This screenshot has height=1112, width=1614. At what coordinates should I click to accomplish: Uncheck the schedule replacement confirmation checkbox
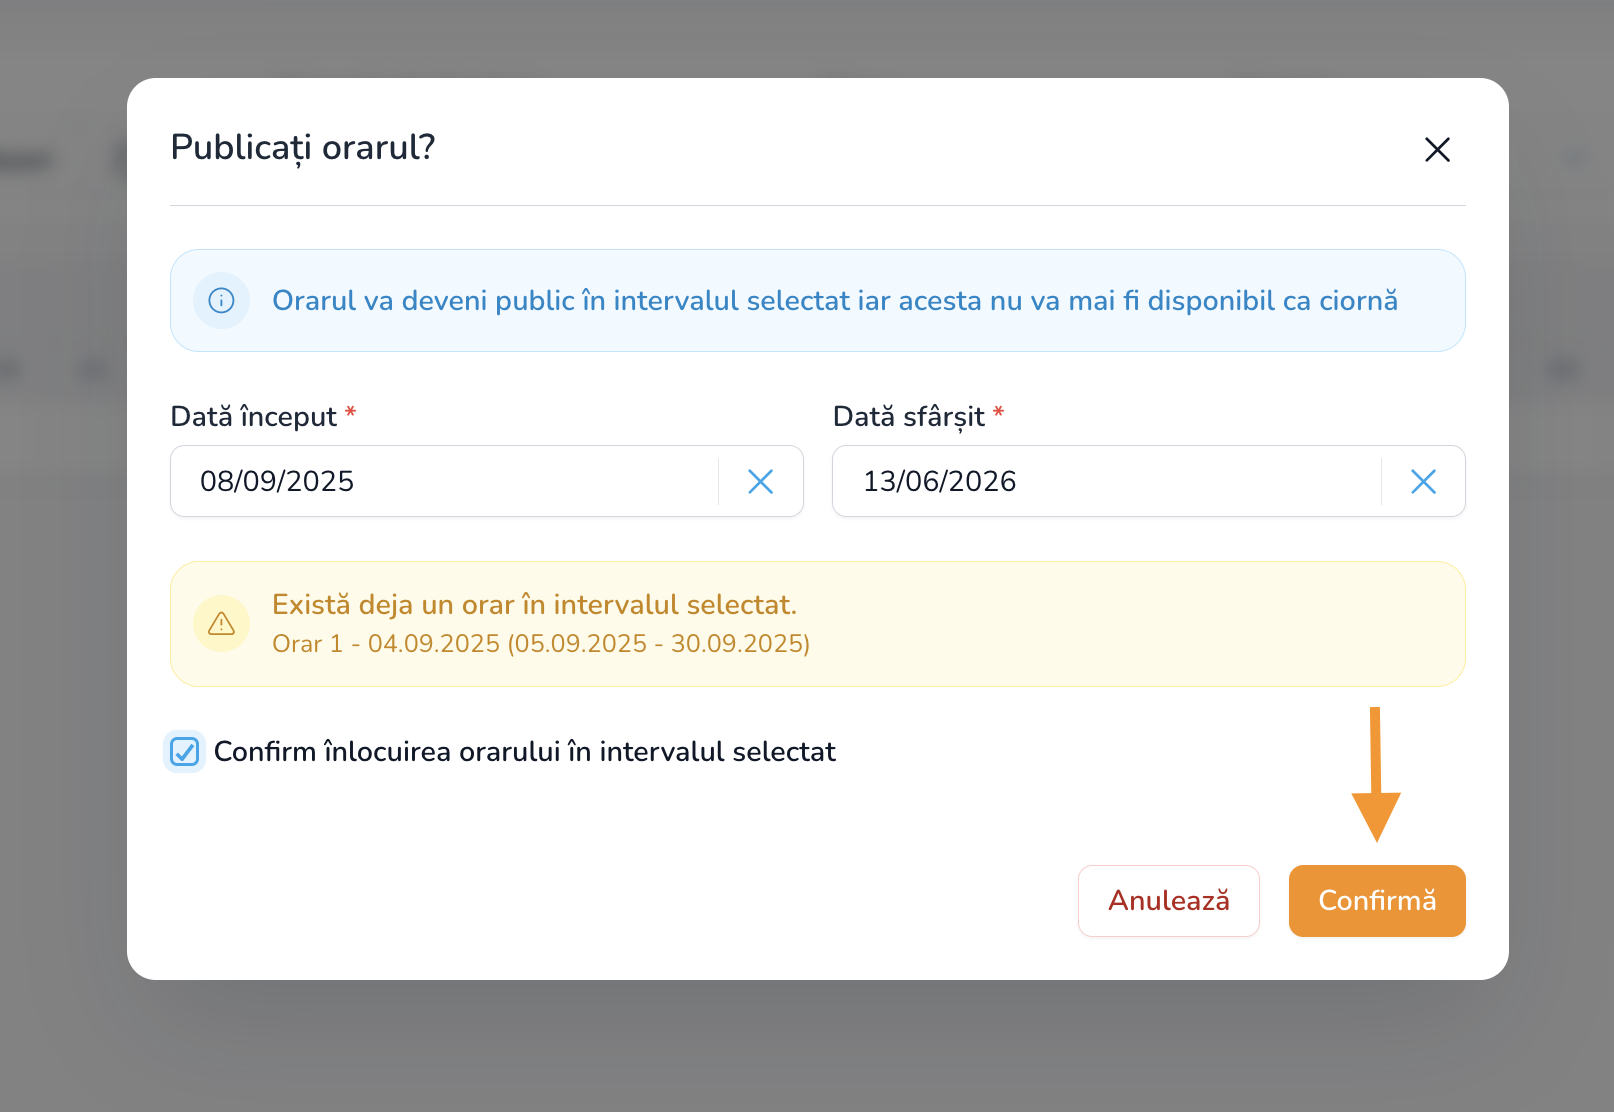click(185, 752)
